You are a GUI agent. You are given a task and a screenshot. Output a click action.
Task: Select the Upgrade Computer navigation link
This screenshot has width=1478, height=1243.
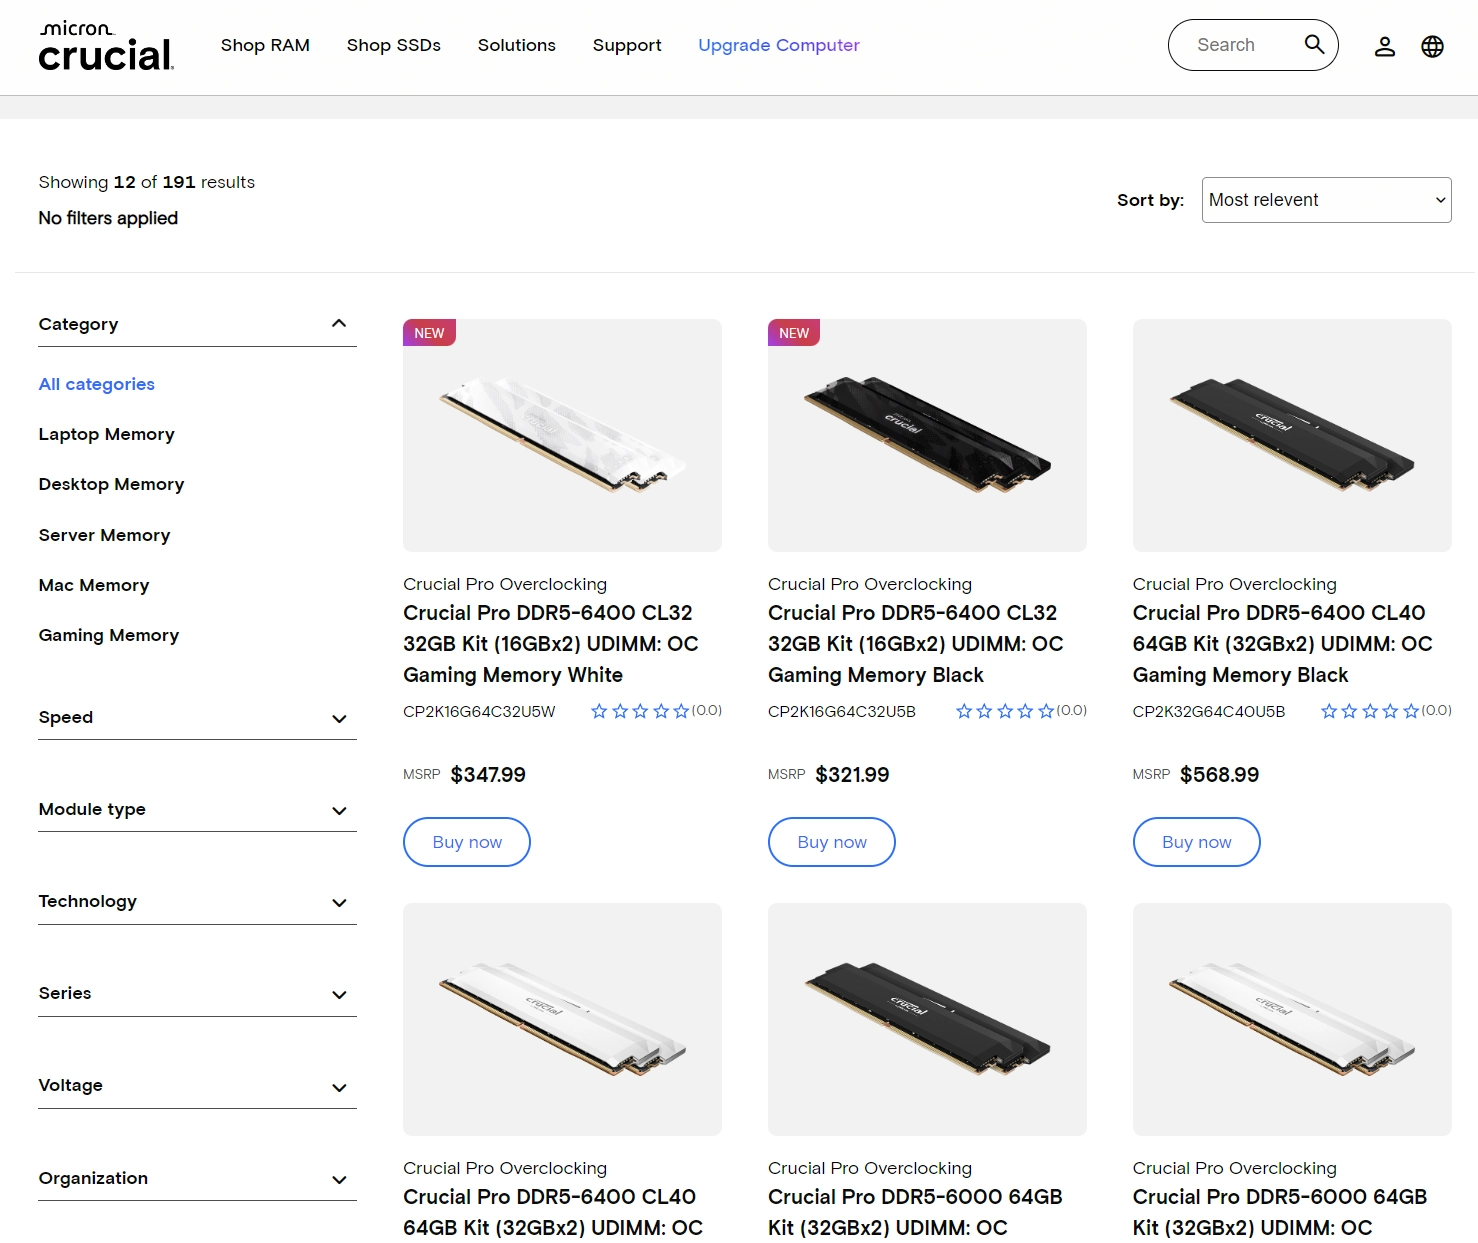coord(778,45)
